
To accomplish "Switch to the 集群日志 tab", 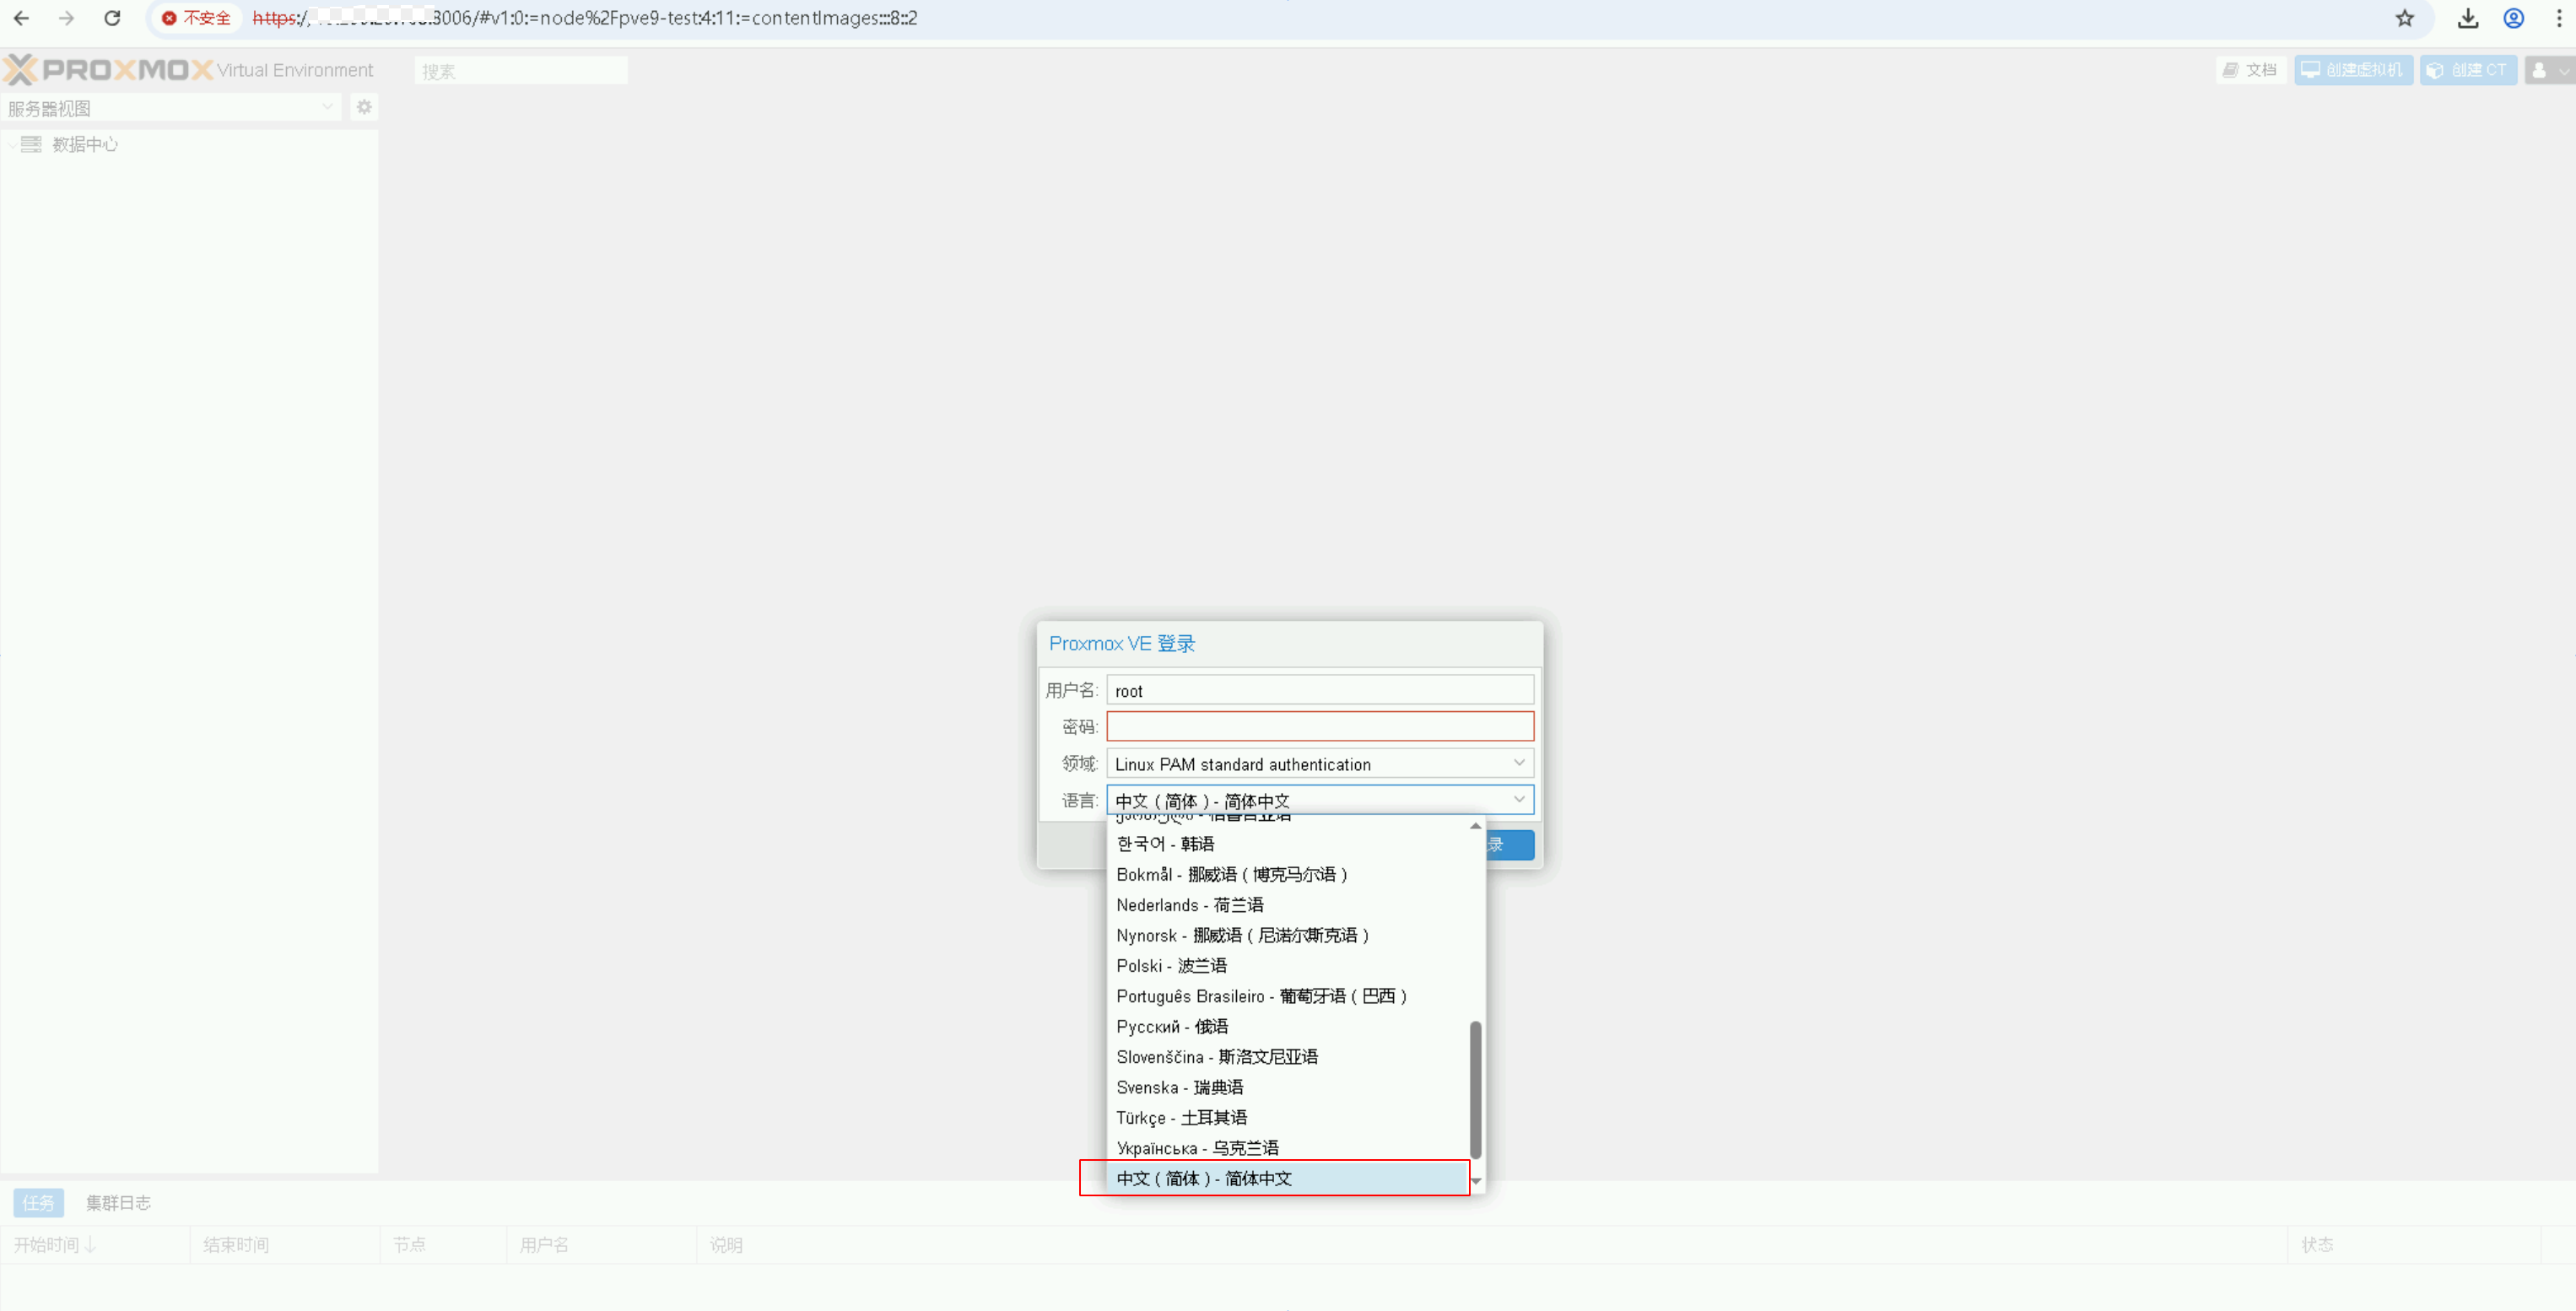I will point(118,1202).
